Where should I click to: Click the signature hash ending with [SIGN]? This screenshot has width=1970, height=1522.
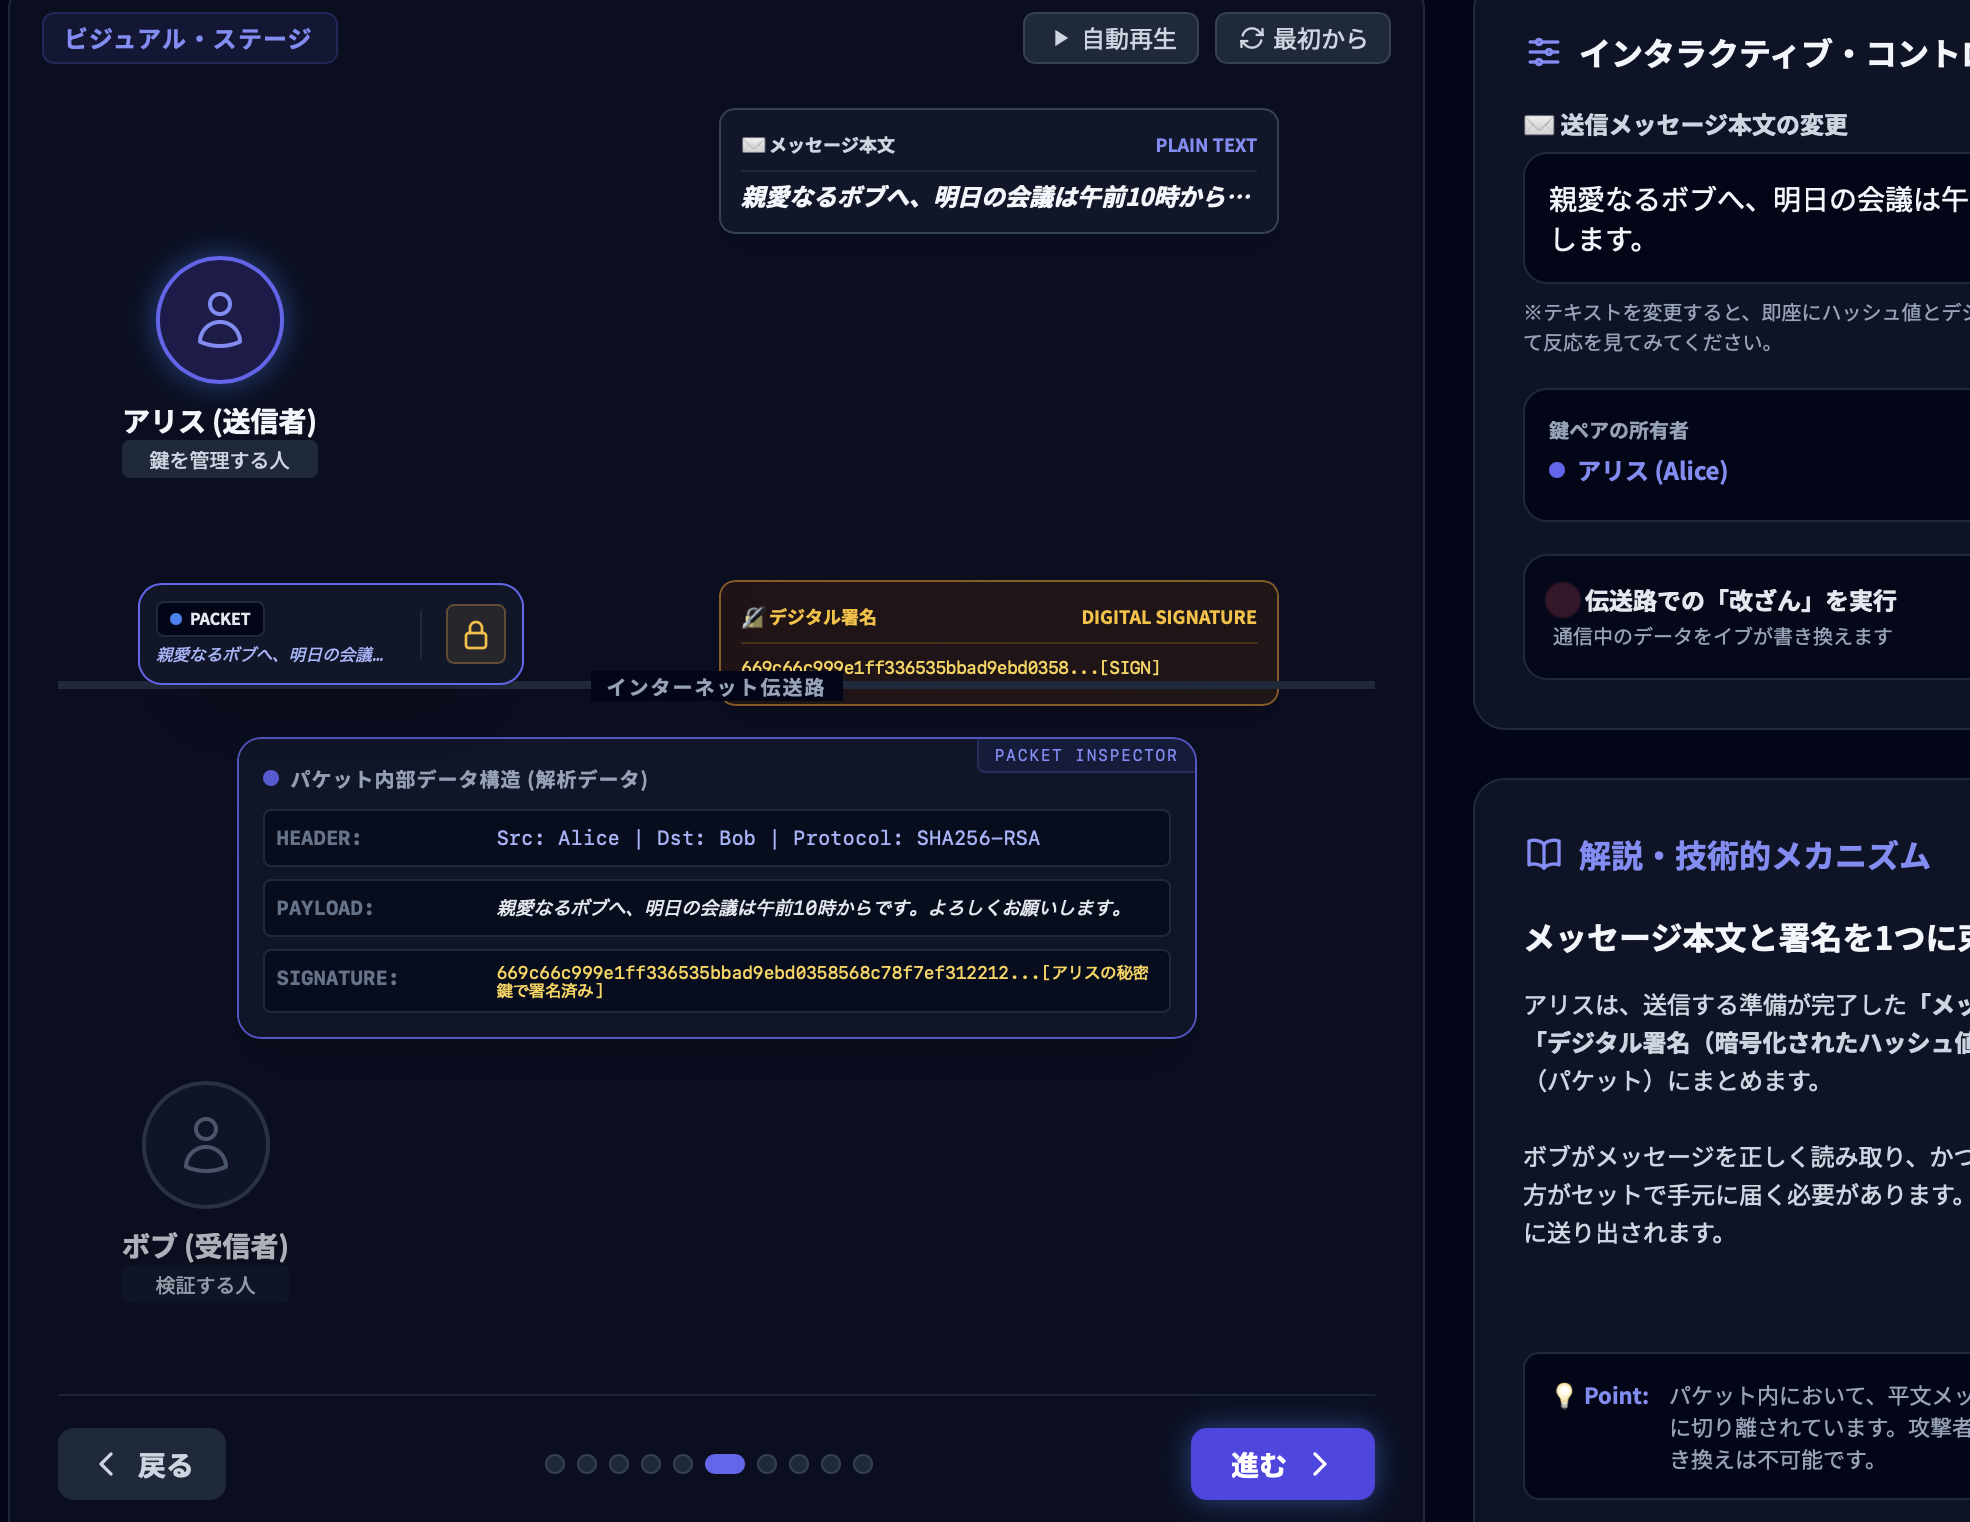(x=950, y=667)
